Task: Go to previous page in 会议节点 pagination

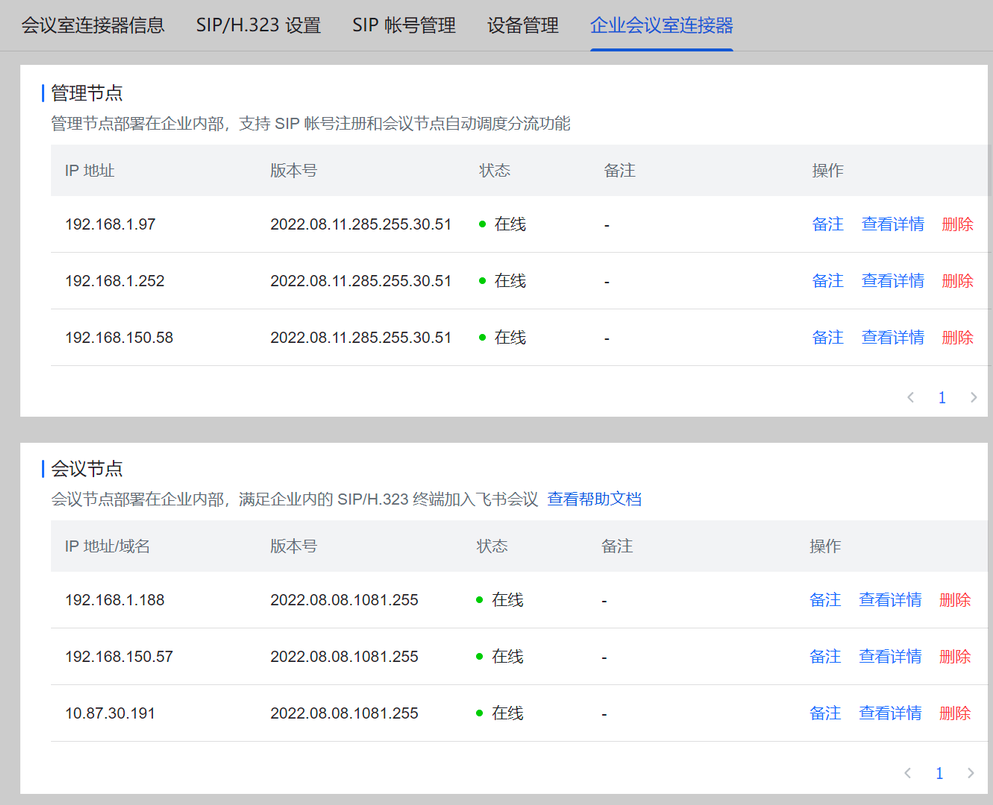Action: click(x=908, y=773)
